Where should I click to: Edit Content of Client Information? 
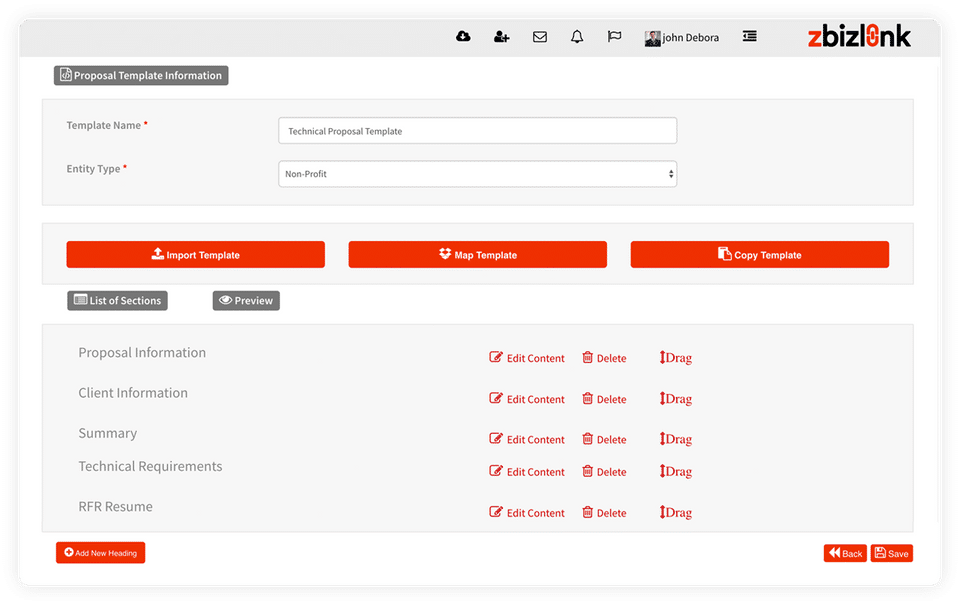click(x=527, y=399)
